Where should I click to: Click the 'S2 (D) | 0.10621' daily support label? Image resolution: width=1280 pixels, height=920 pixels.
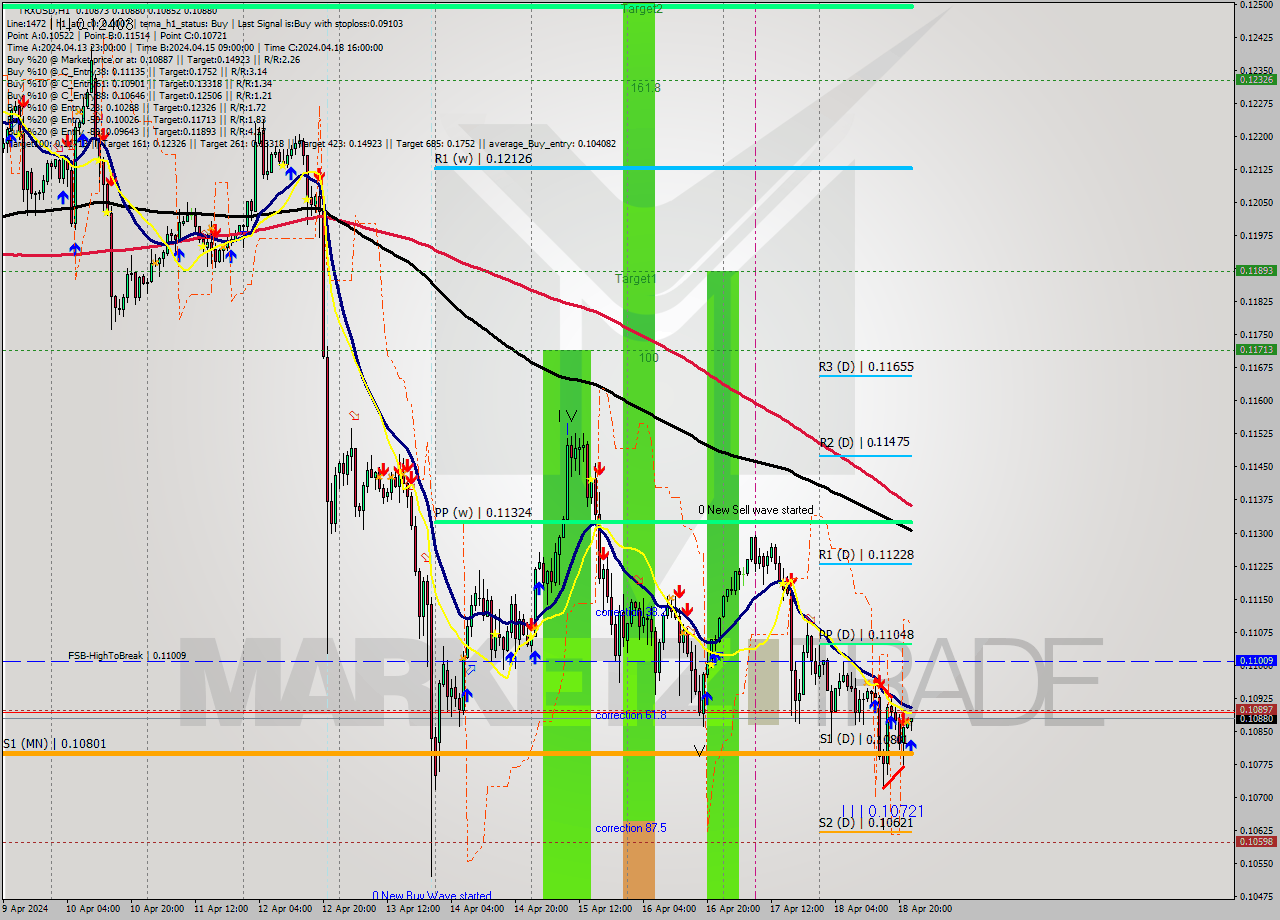pyautogui.click(x=866, y=823)
